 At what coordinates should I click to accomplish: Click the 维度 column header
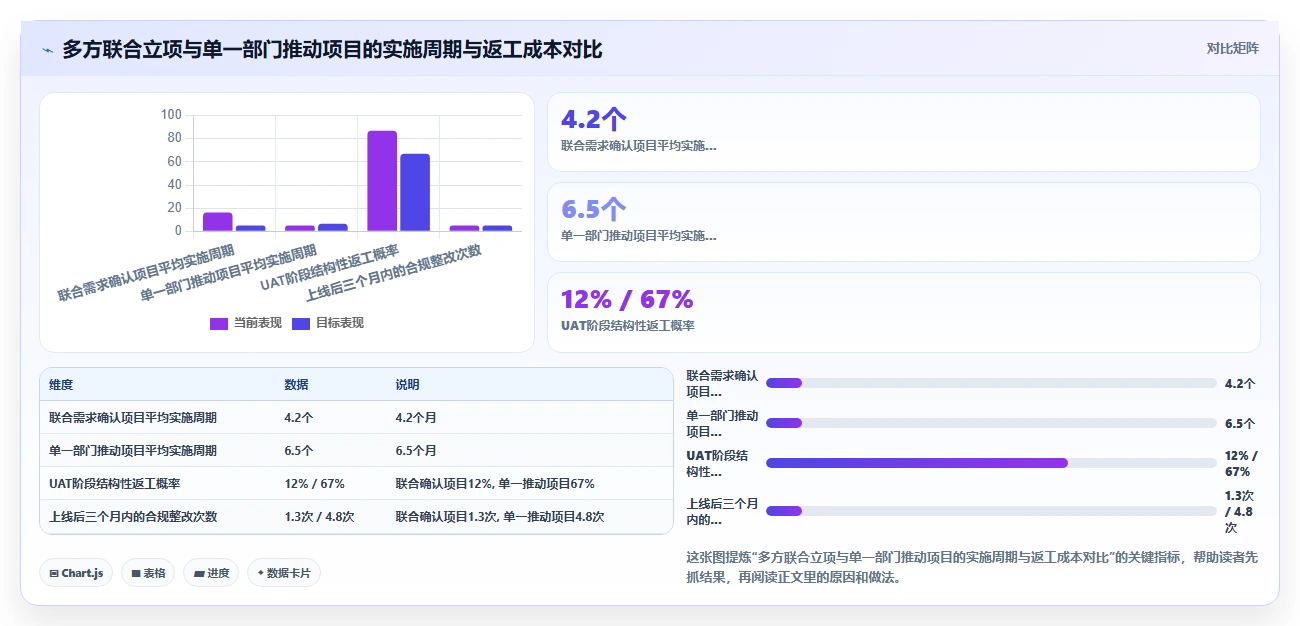tap(61, 385)
